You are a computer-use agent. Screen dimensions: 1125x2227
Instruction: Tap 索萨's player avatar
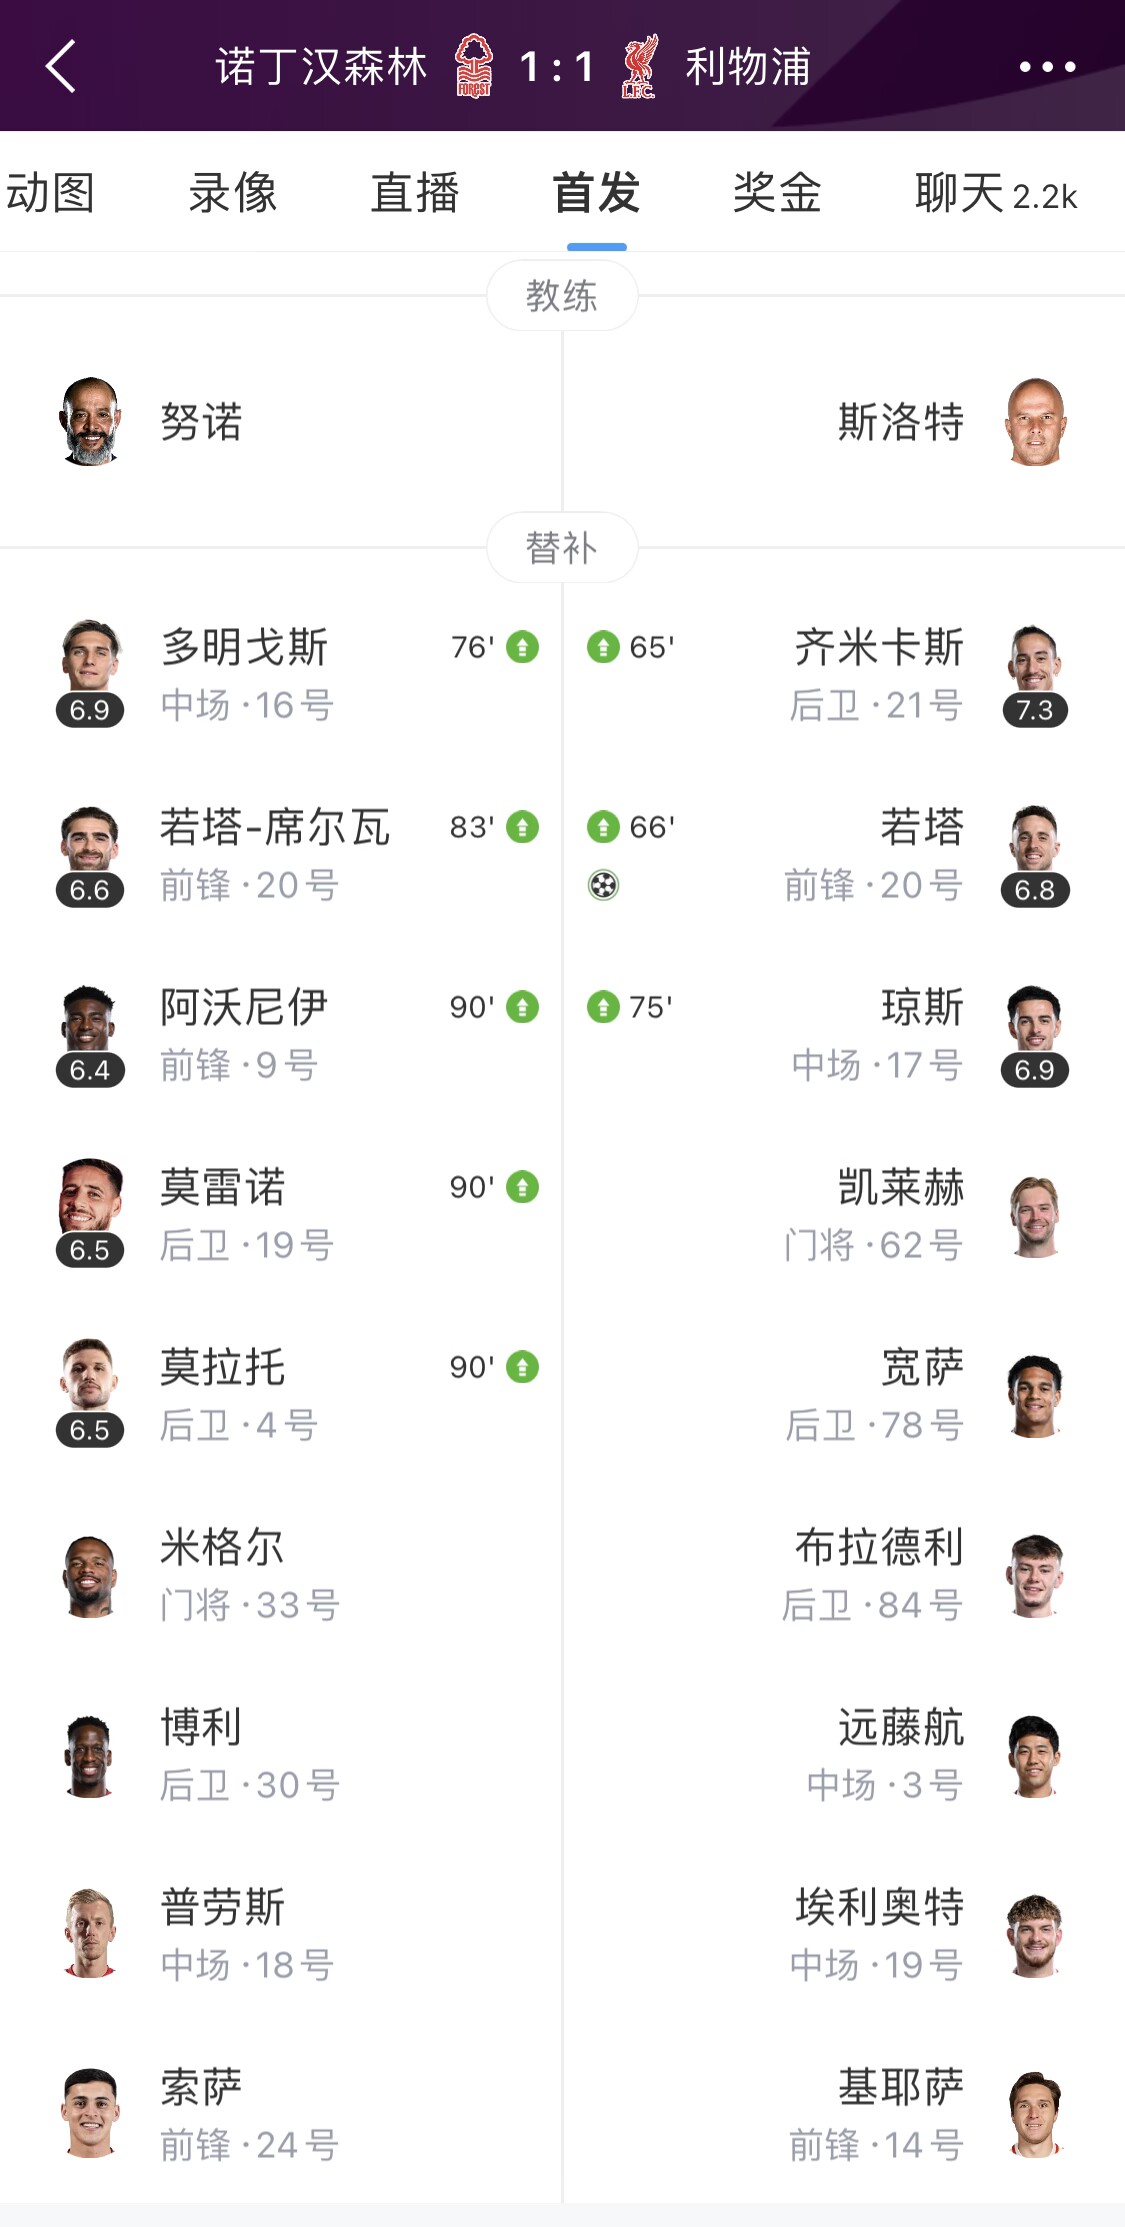(x=90, y=2113)
